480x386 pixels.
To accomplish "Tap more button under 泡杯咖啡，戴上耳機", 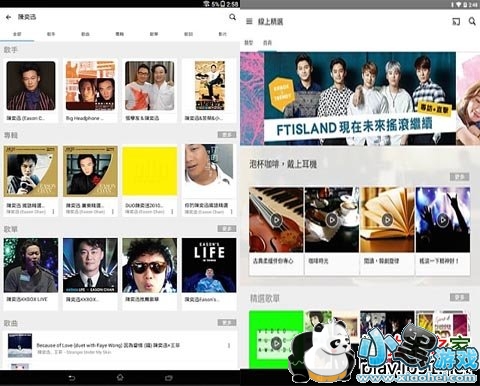I will (x=459, y=177).
